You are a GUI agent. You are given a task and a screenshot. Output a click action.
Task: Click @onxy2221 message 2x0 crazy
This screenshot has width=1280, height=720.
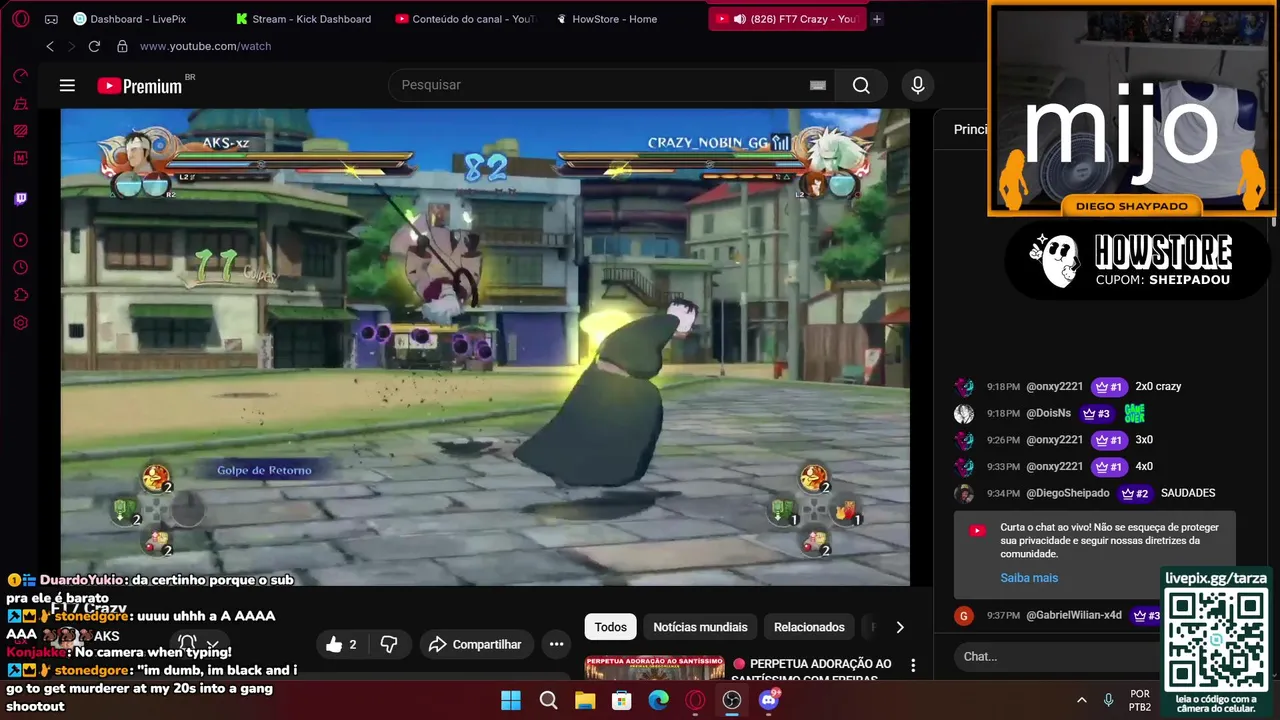1158,387
